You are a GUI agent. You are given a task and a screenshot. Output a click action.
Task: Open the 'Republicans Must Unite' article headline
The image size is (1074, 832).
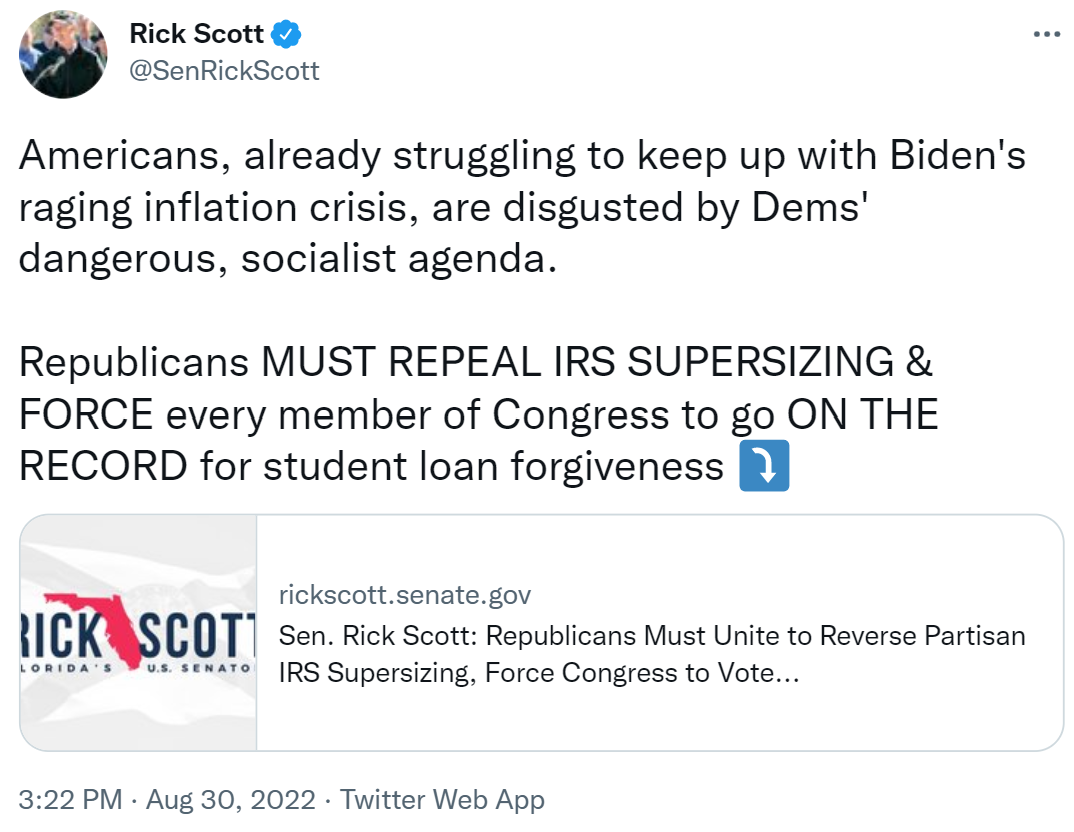[x=652, y=654]
